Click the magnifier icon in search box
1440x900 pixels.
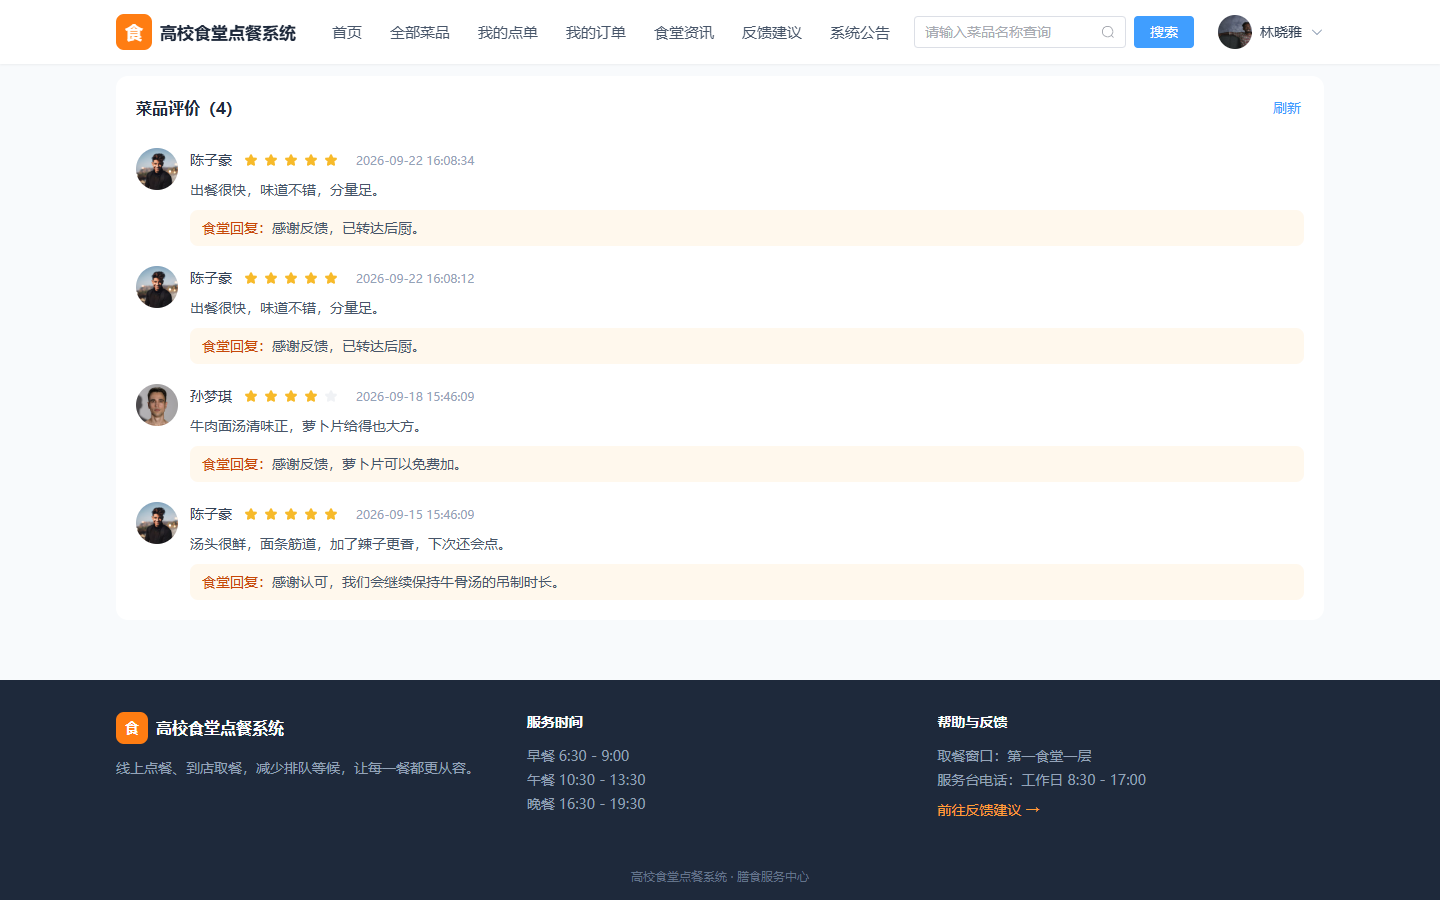pos(1108,32)
